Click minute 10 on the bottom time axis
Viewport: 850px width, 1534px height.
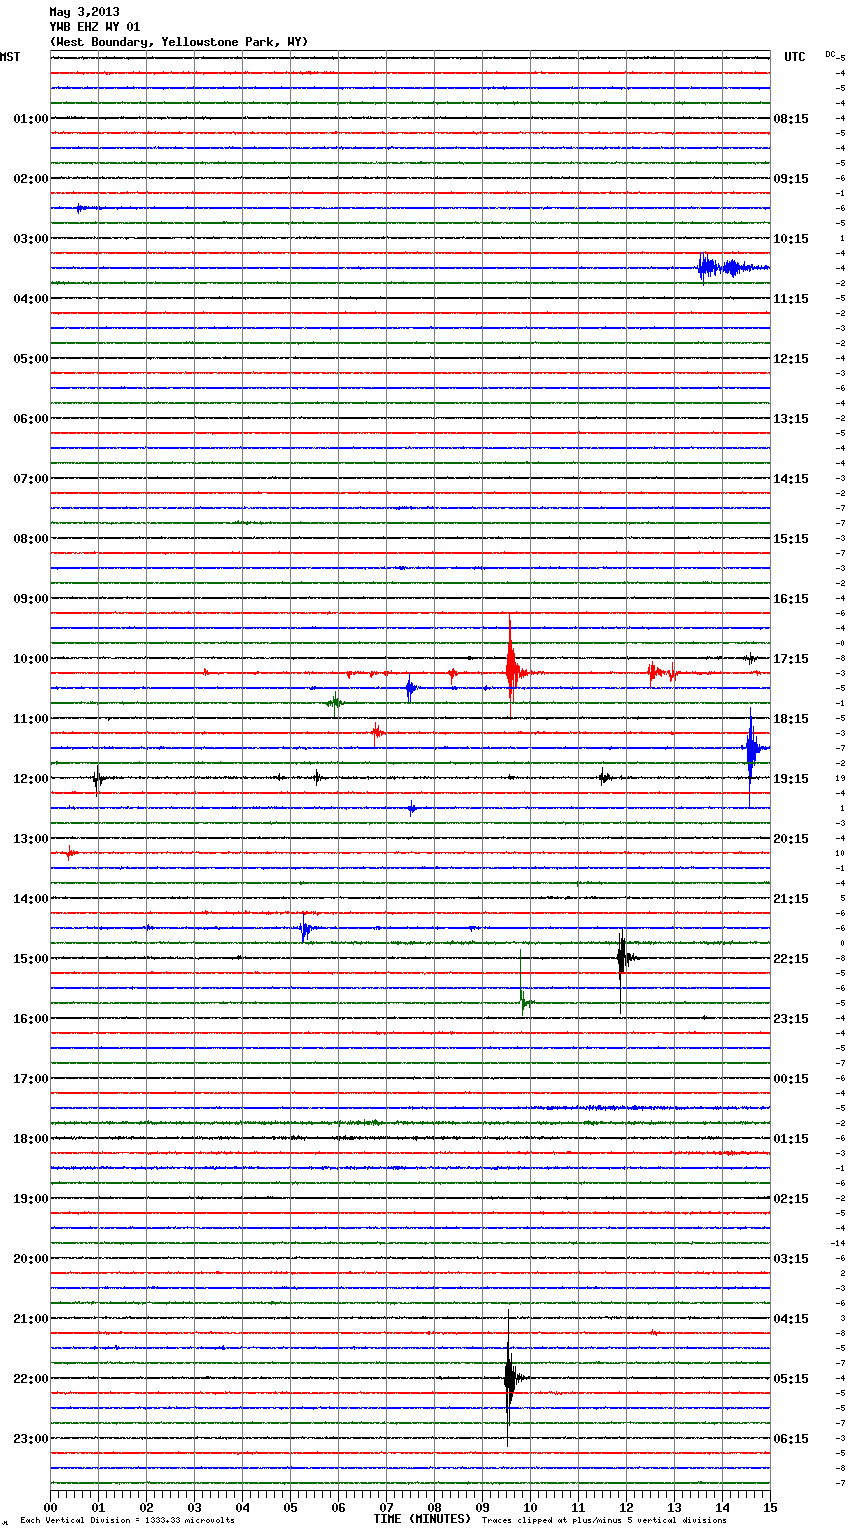530,1507
